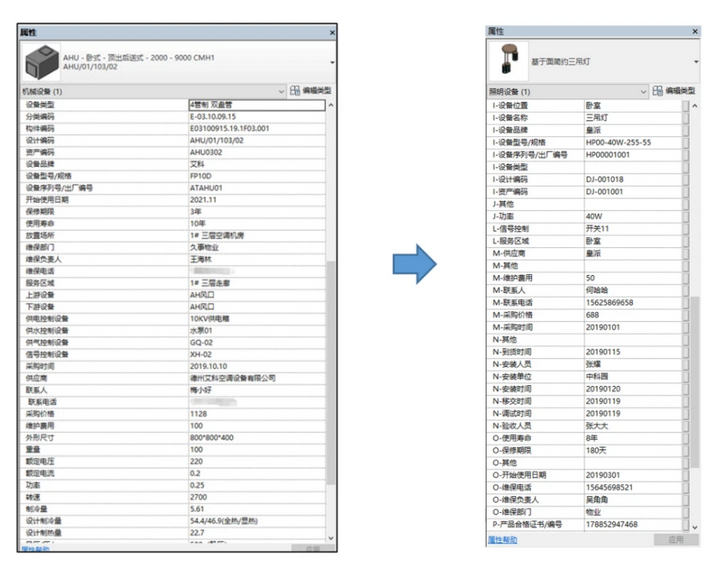Click the small button beside M-供应商 row

[x=685, y=253]
